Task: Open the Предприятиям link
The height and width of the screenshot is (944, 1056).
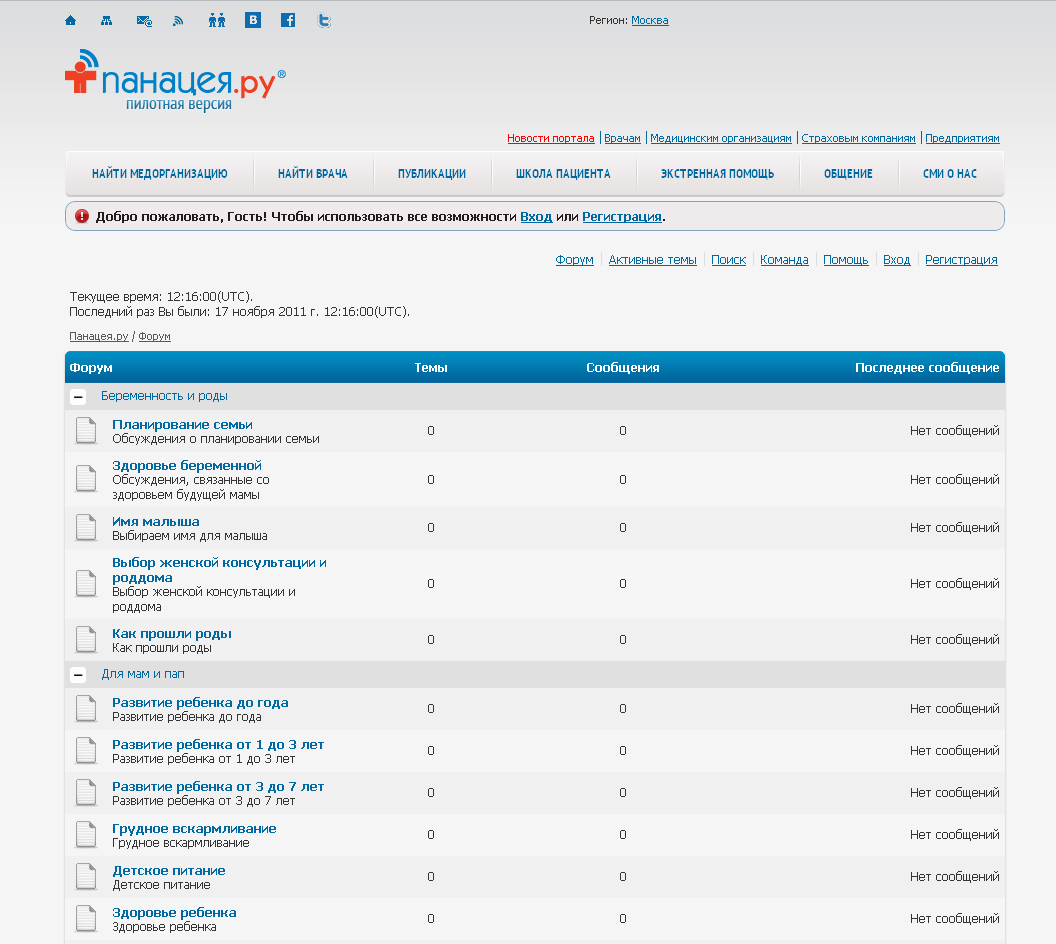Action: (x=962, y=138)
